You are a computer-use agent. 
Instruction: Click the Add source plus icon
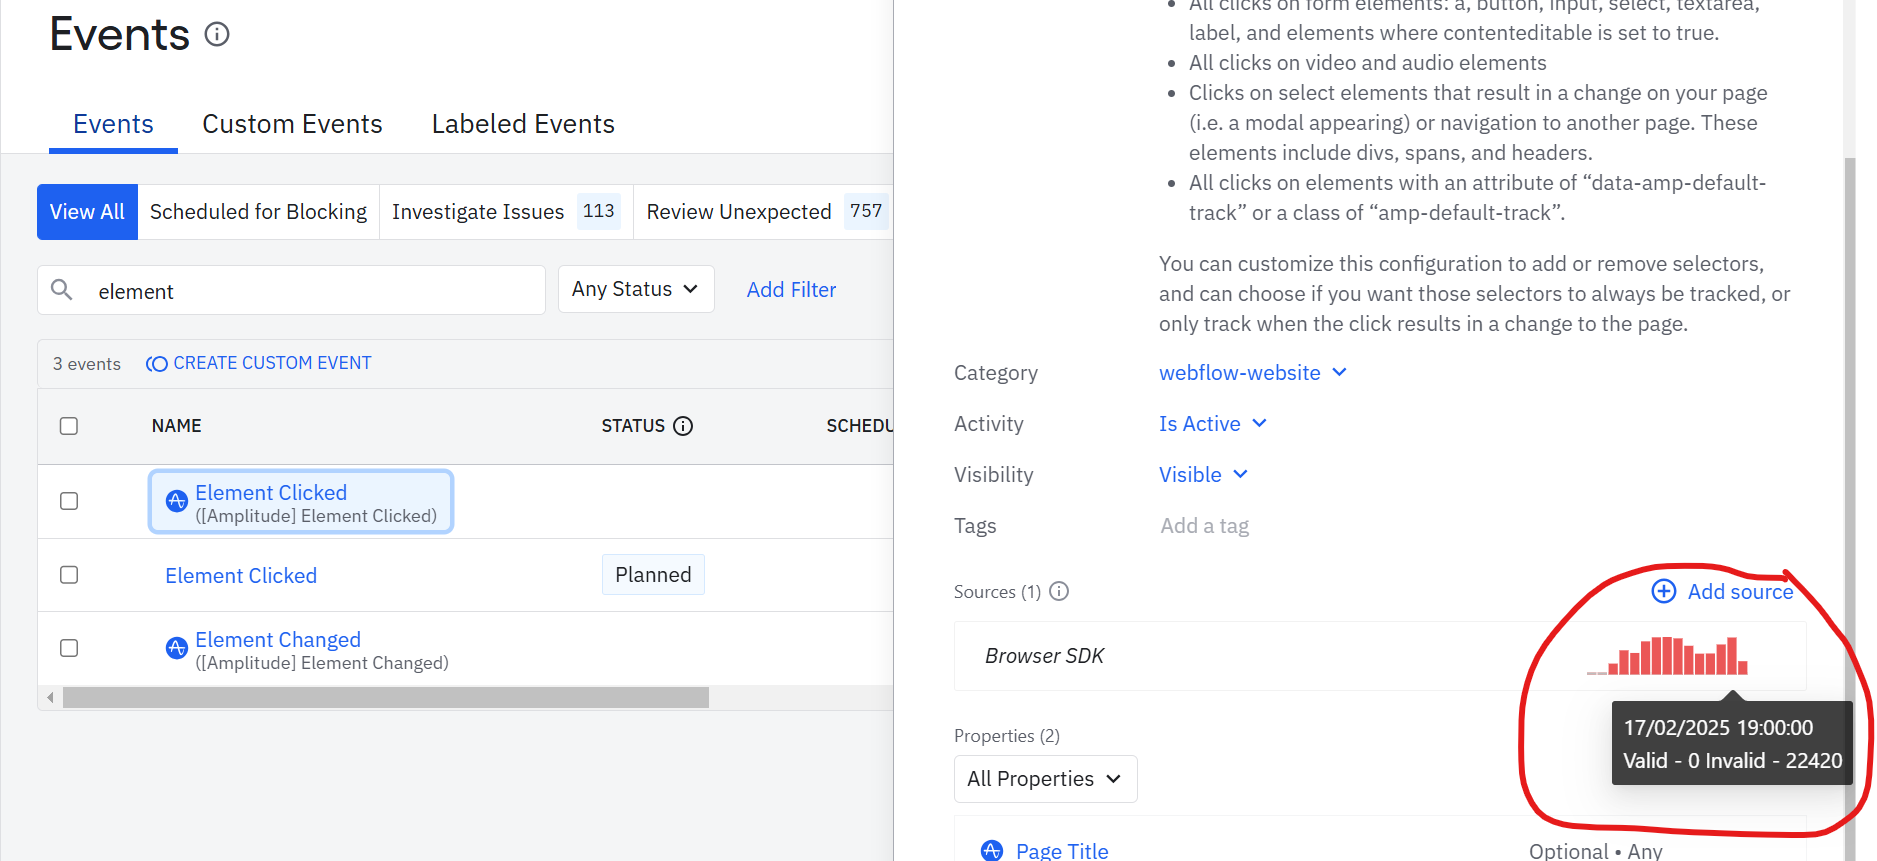click(1664, 591)
